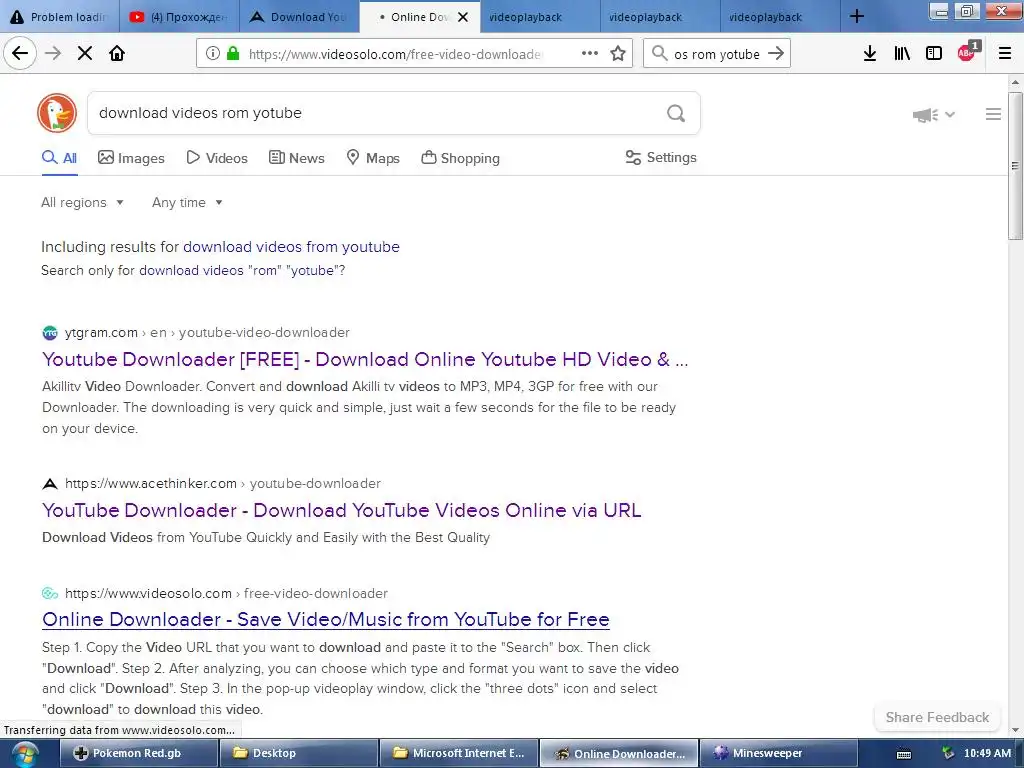Open Microsoft Internet E... taskbar item
The width and height of the screenshot is (1024, 768).
(x=458, y=754)
